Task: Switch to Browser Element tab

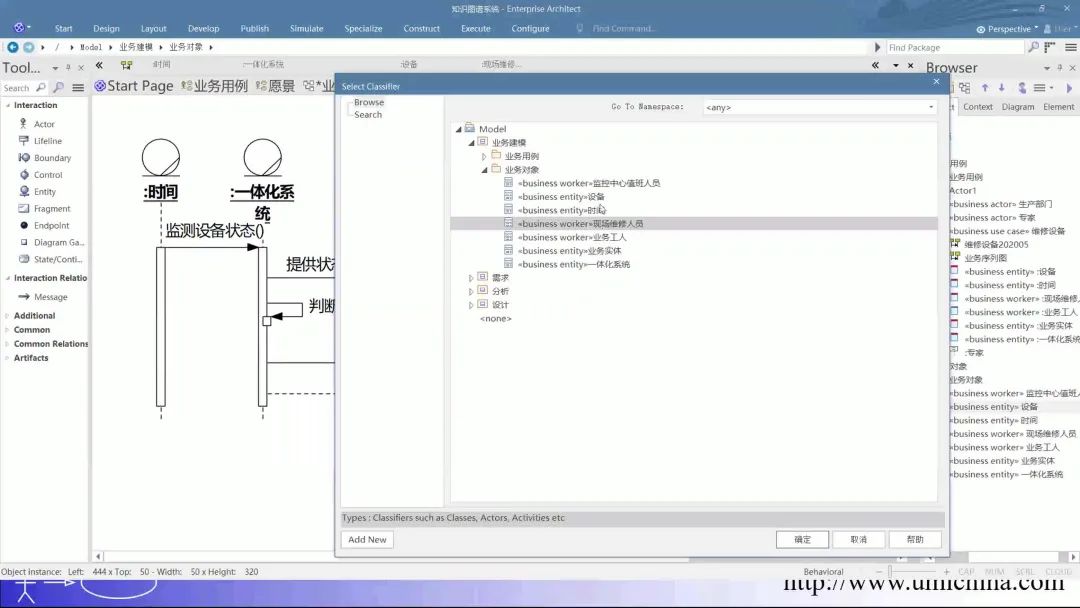Action: coord(1059,107)
